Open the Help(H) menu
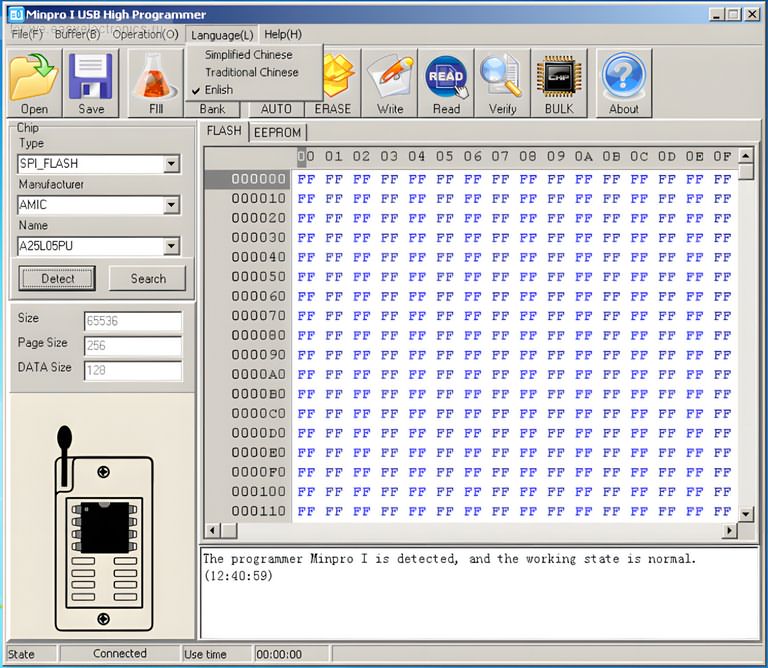The width and height of the screenshot is (768, 668). [x=283, y=34]
